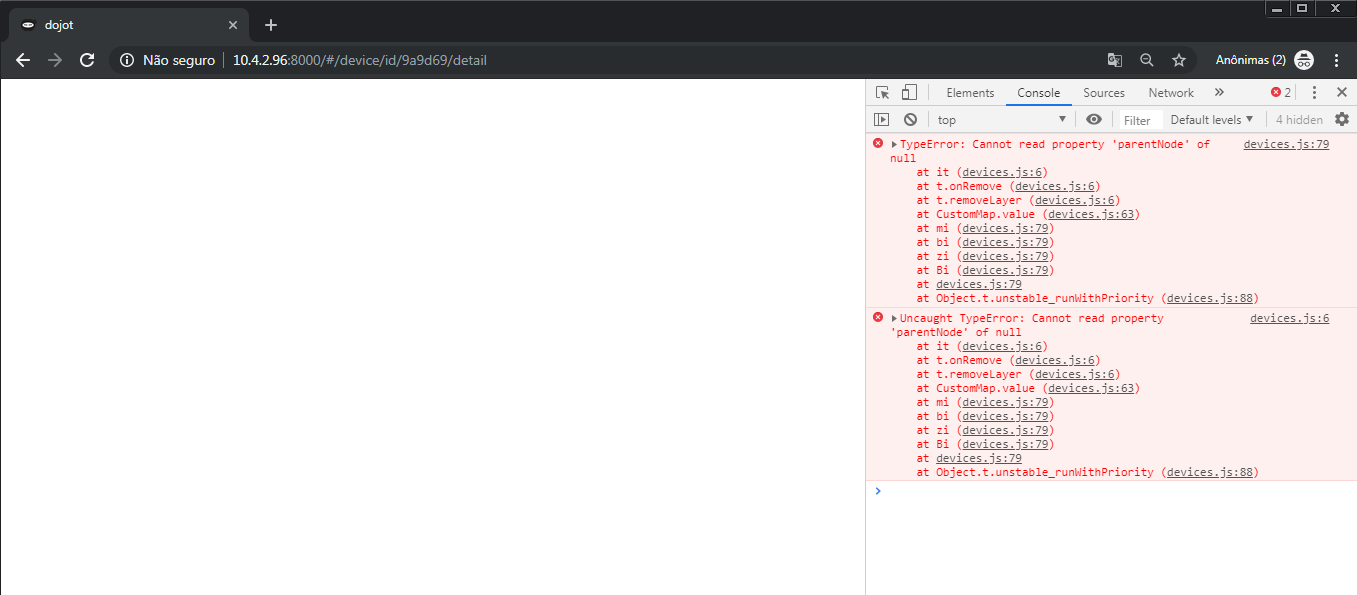
Task: Bookmark this page with the star icon
Action: pos(1179,60)
